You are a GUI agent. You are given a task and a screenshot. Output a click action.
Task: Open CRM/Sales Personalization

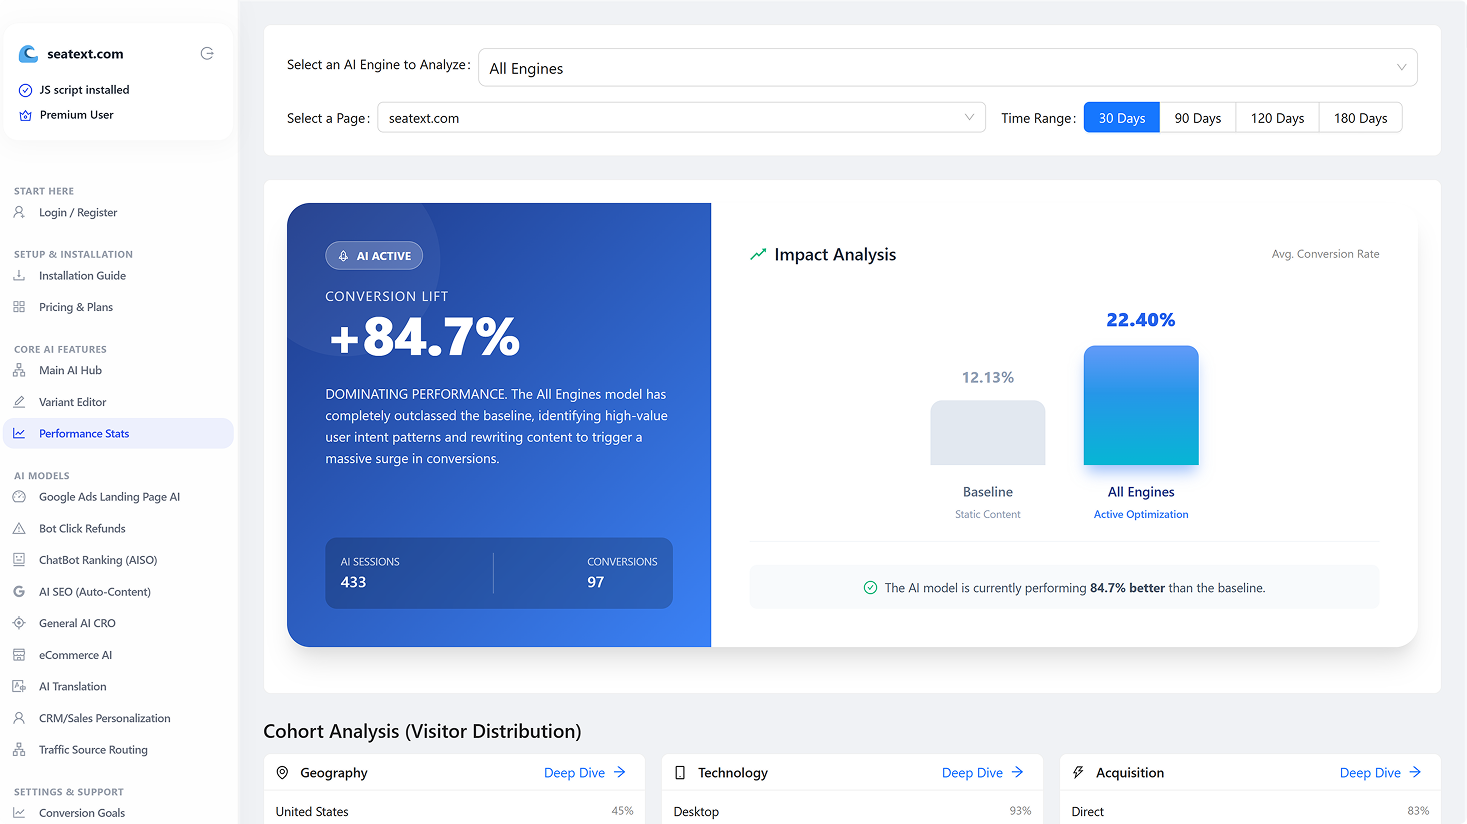coord(118,718)
